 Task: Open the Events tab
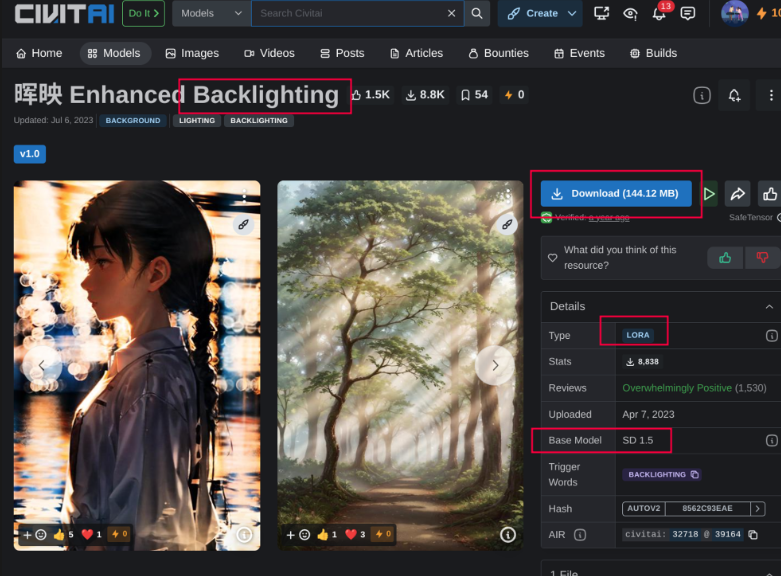tap(579, 53)
